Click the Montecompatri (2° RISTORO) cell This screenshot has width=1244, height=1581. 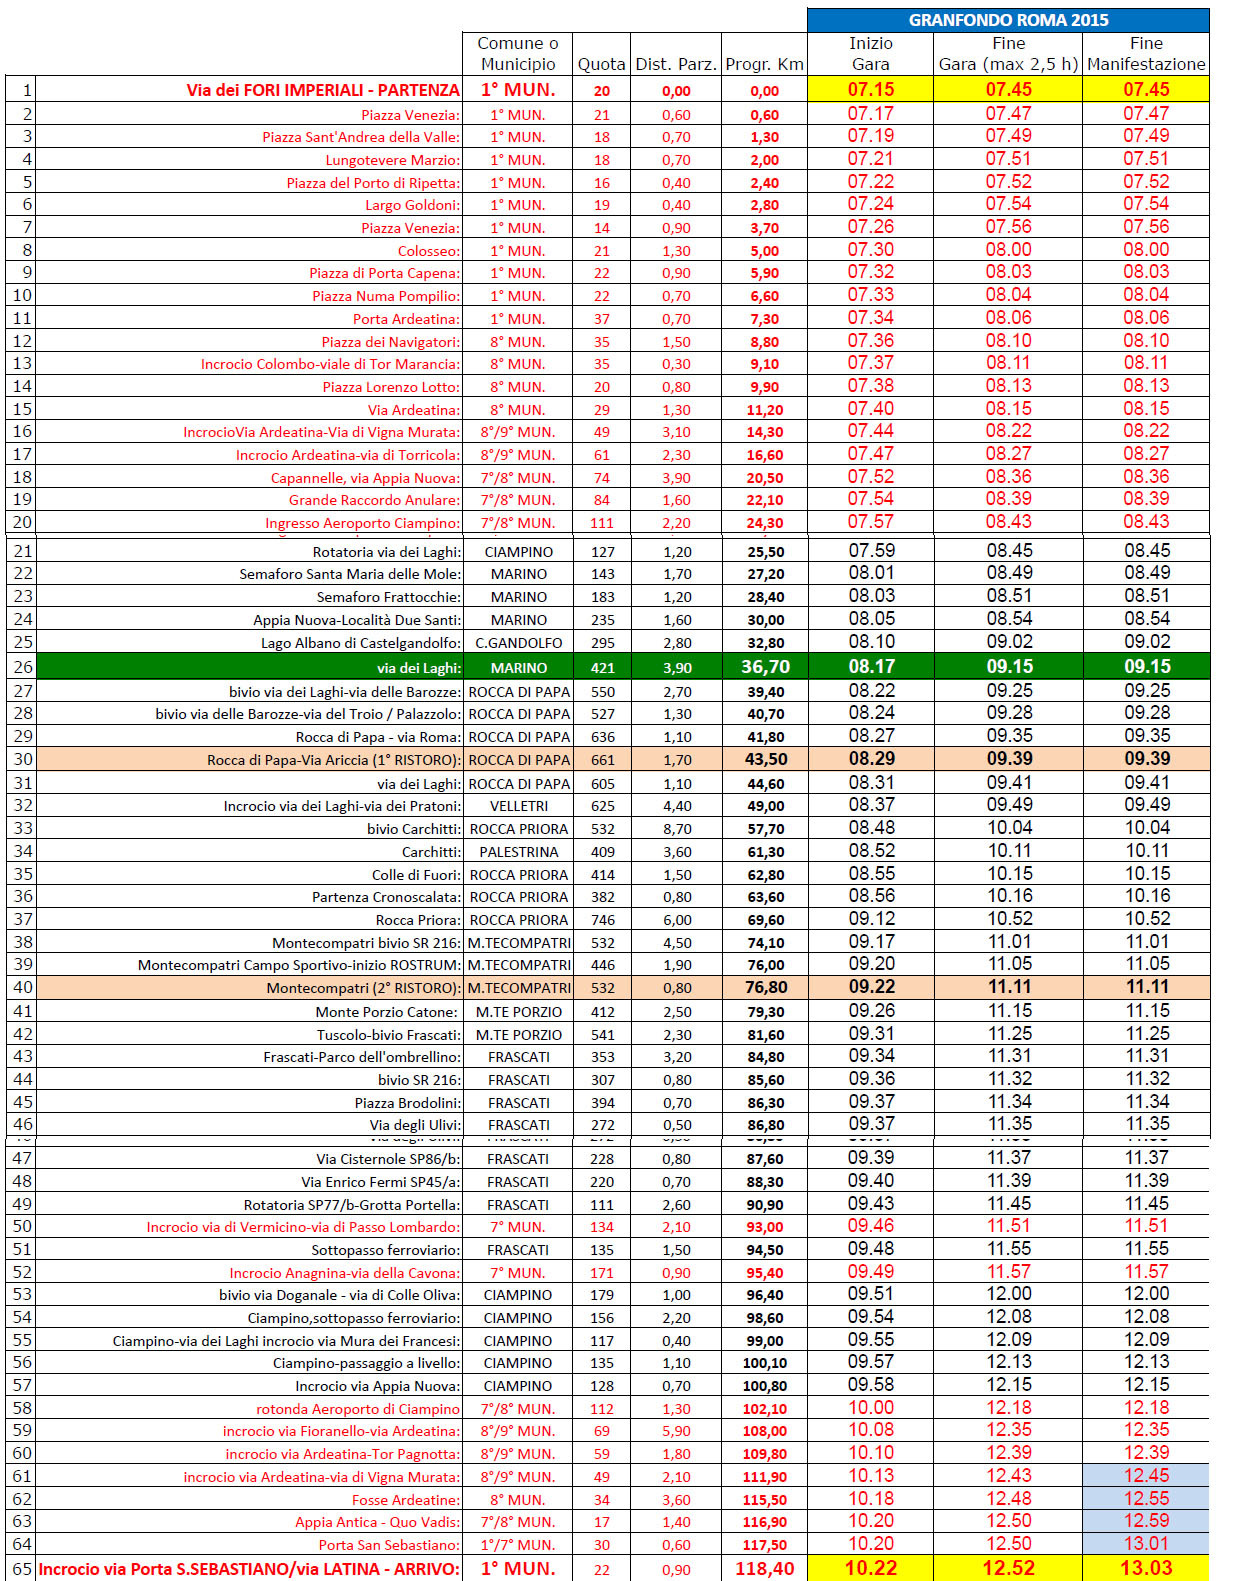coord(363,988)
